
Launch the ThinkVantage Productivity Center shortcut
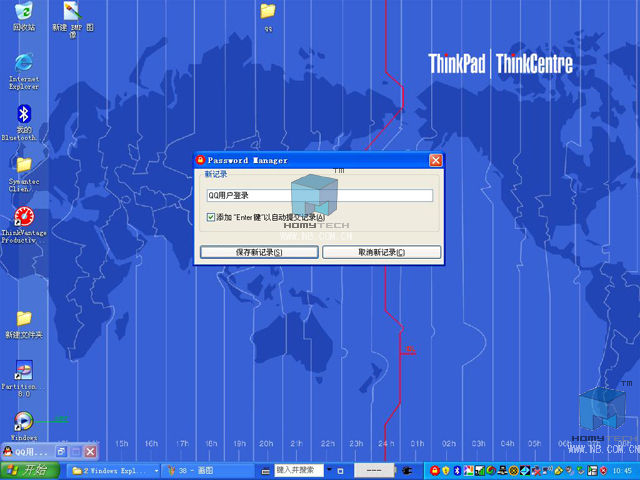[x=24, y=217]
